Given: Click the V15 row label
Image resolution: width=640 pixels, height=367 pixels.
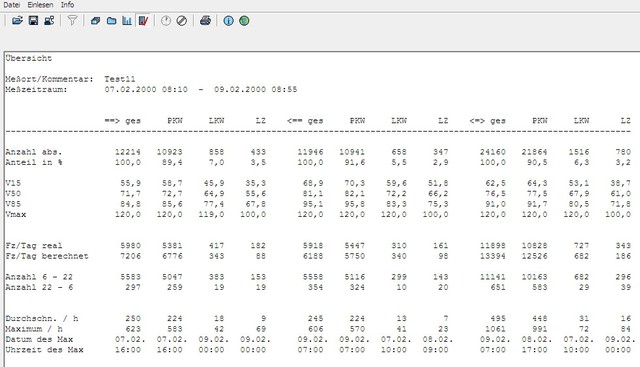Looking at the screenshot, I should tap(13, 183).
